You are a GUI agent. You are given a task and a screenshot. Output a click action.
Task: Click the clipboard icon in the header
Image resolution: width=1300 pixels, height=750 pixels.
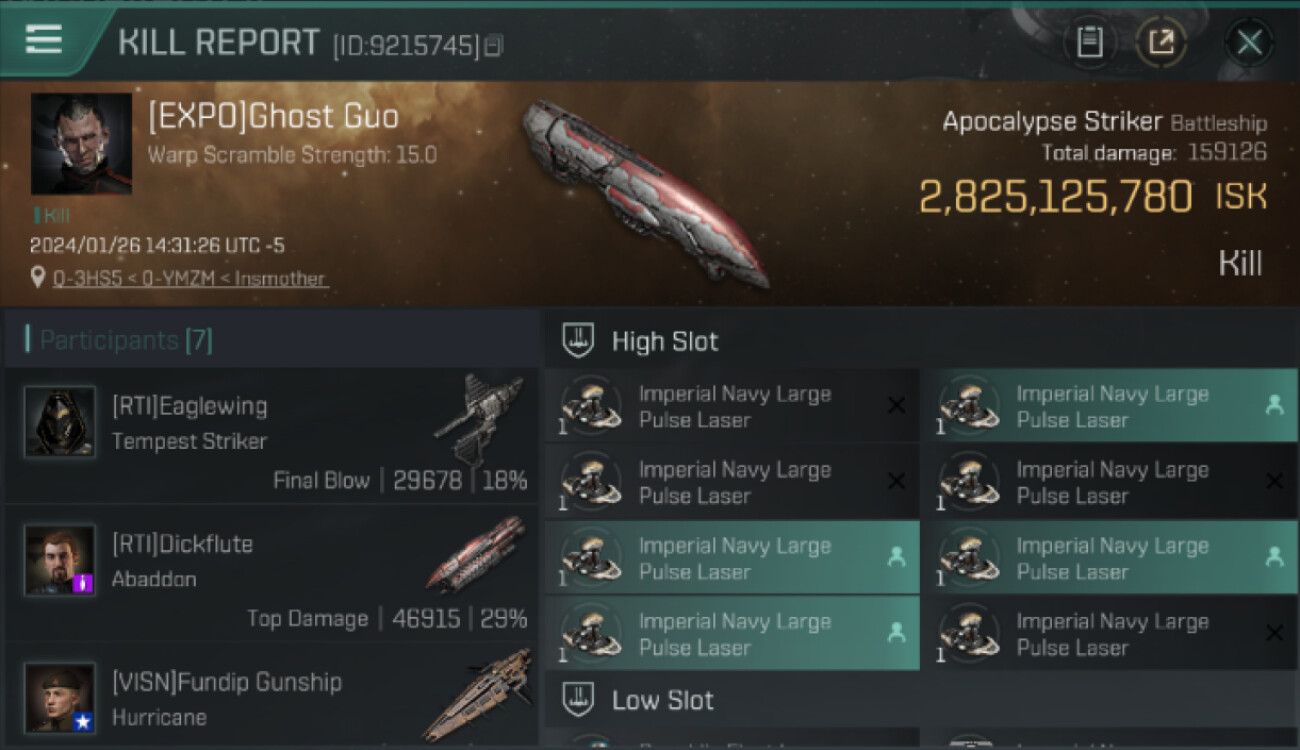(1089, 42)
